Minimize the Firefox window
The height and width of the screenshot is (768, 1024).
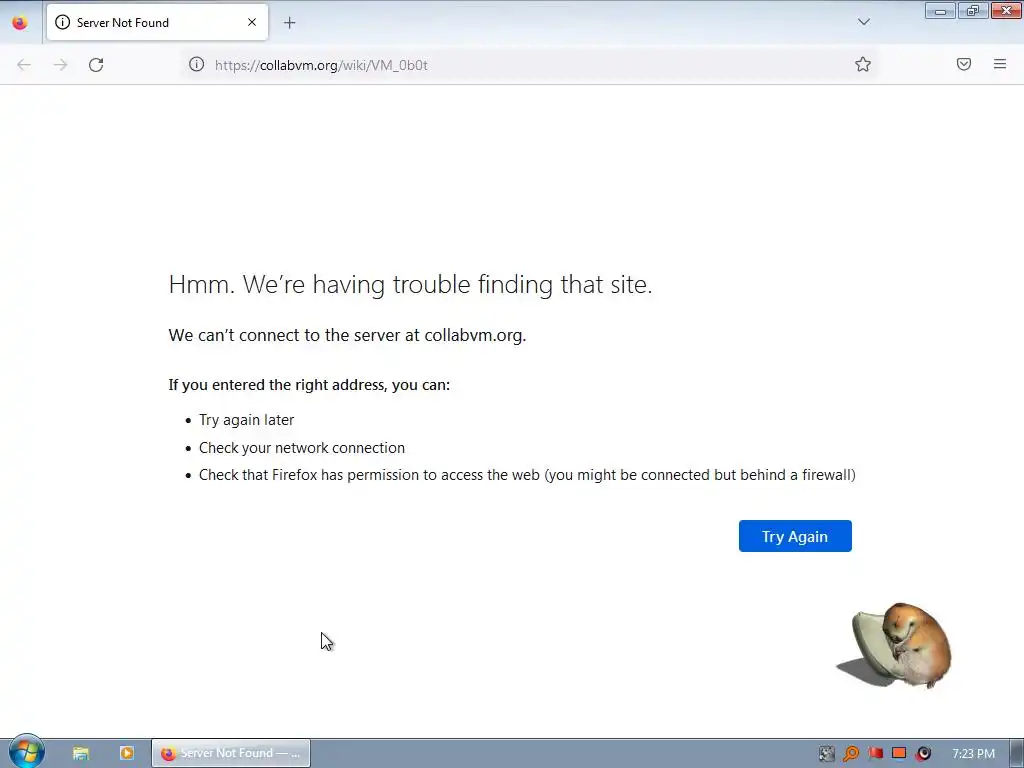(940, 11)
